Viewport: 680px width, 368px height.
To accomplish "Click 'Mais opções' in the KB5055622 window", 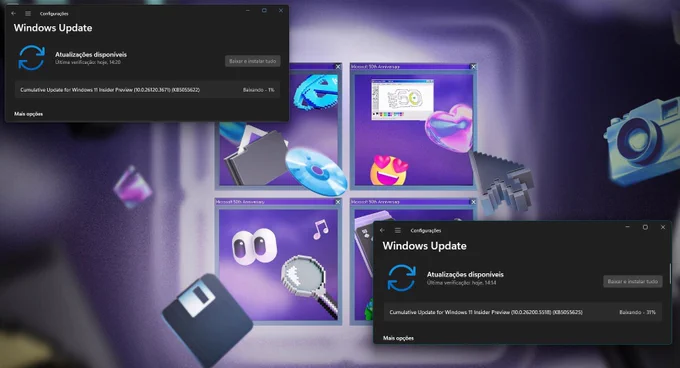I will (29, 114).
